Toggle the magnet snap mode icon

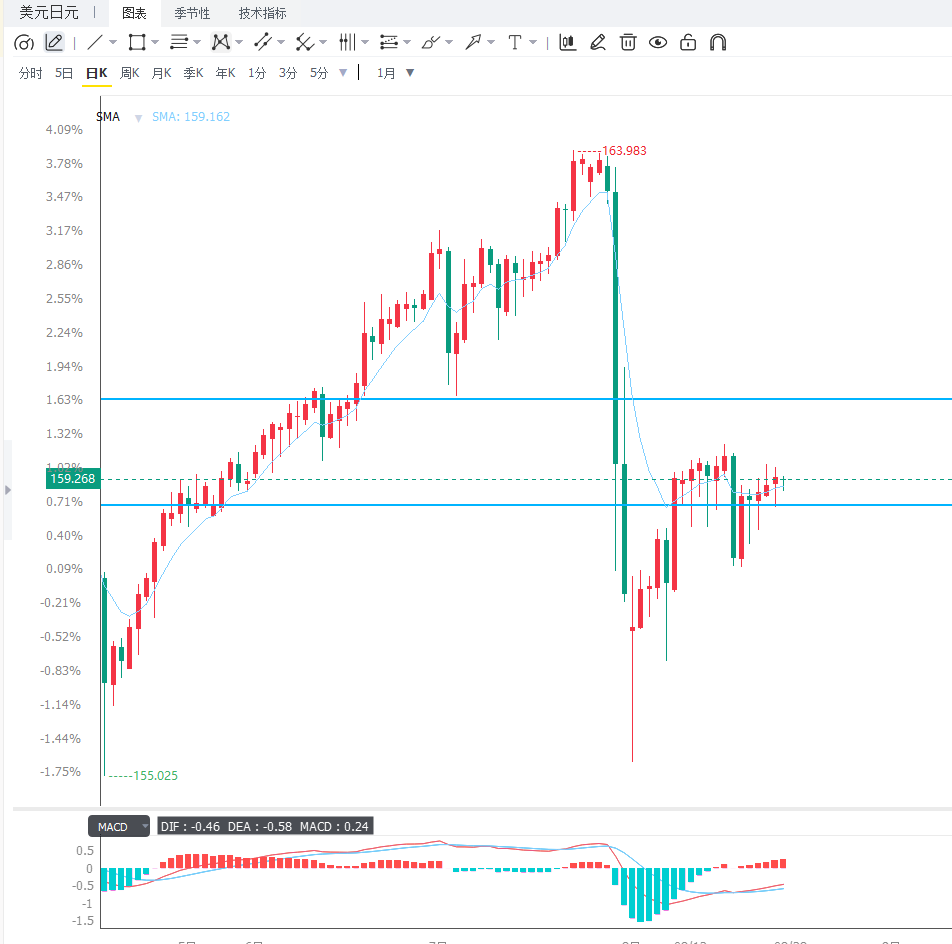718,42
